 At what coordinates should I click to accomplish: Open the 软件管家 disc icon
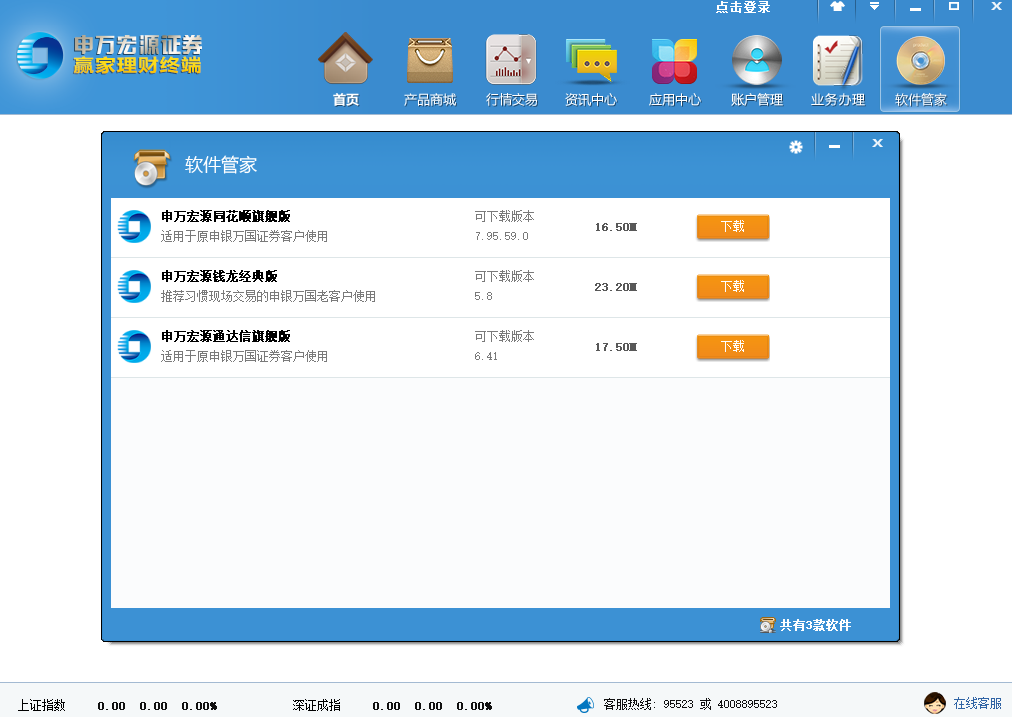point(920,61)
